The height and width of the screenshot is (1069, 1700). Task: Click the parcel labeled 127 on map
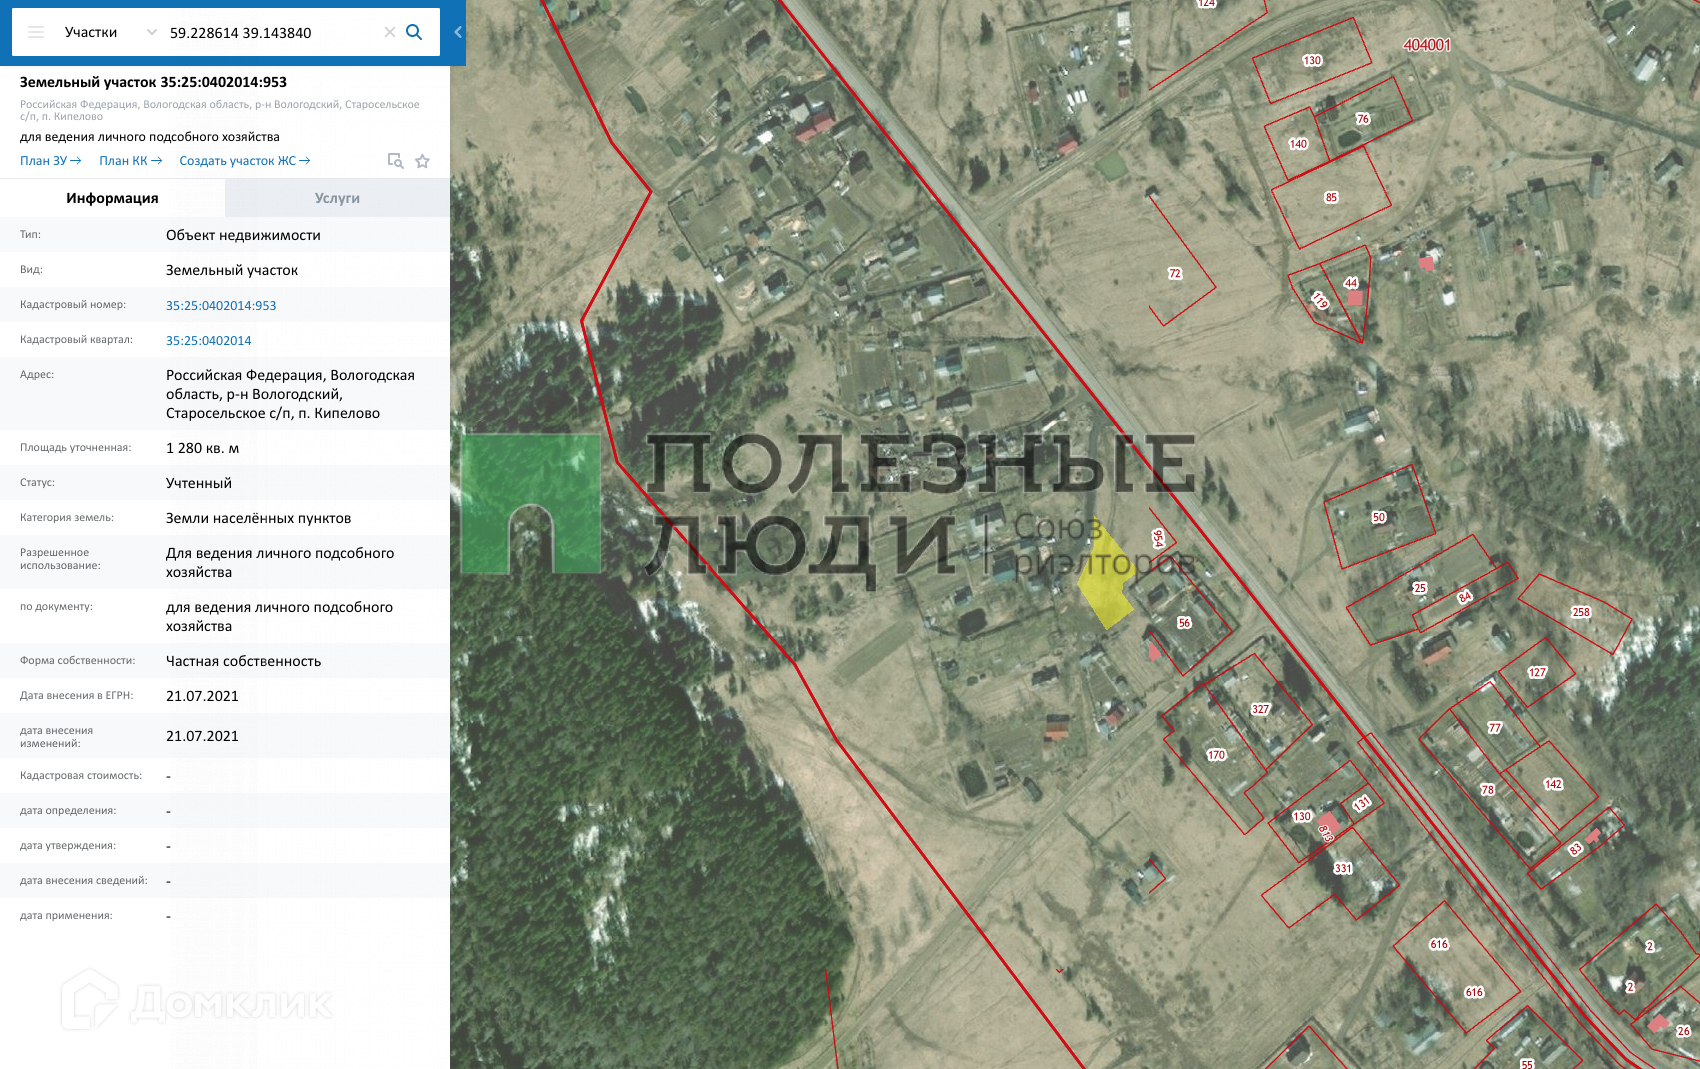1537,672
